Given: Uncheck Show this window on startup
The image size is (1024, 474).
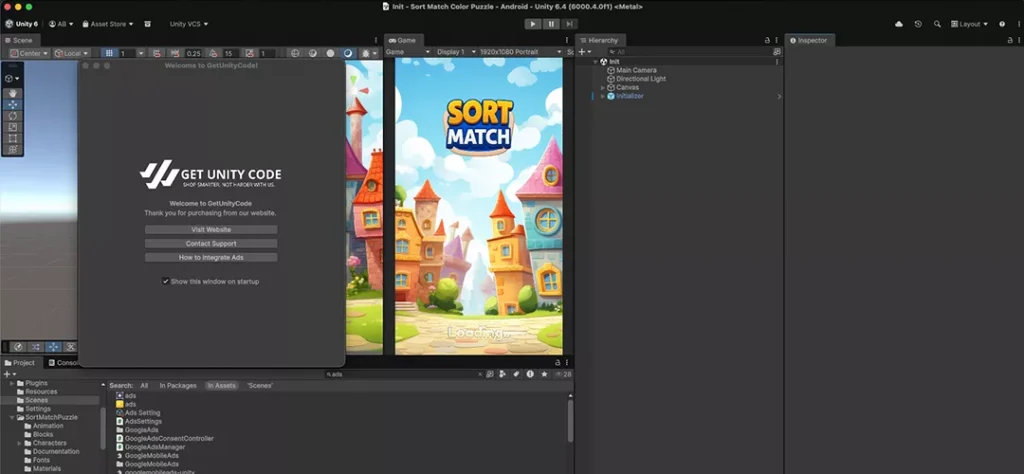Looking at the screenshot, I should click(x=166, y=281).
